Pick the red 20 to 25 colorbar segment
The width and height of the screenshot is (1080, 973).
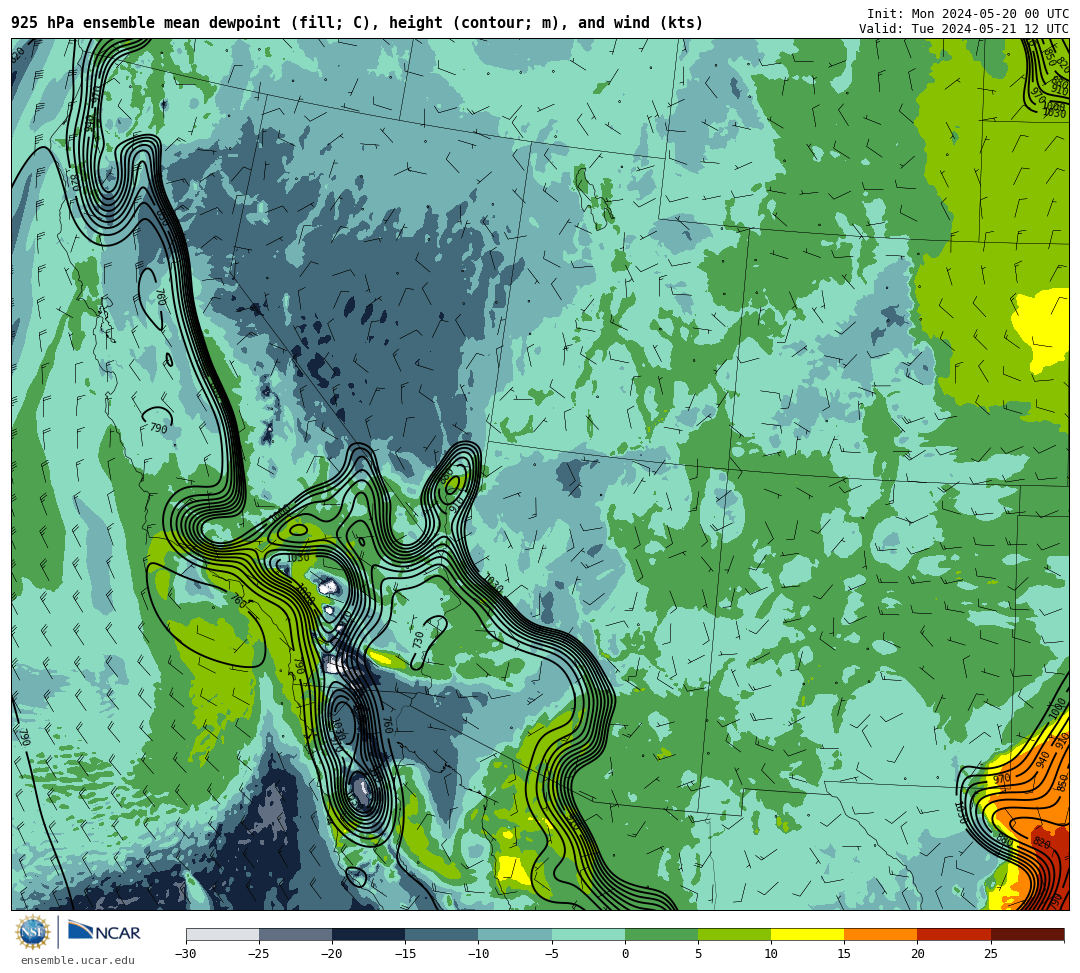pyautogui.click(x=954, y=934)
